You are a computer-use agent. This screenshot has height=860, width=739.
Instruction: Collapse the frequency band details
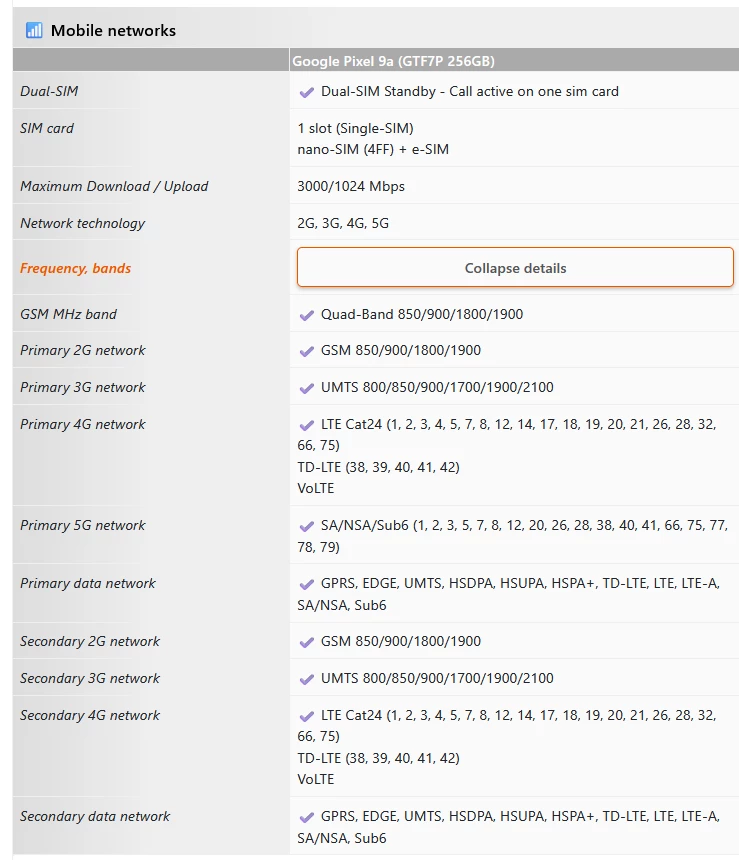coord(515,268)
